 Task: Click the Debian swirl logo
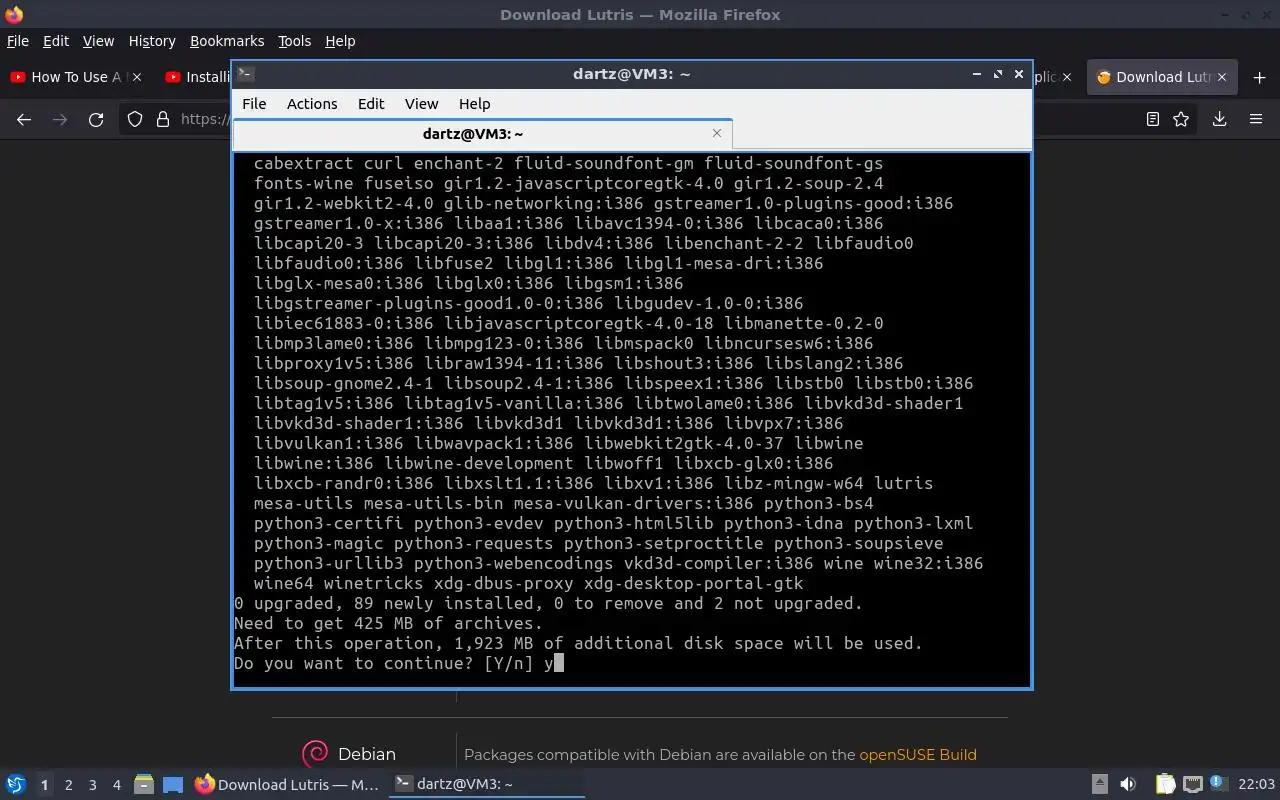pyautogui.click(x=315, y=754)
